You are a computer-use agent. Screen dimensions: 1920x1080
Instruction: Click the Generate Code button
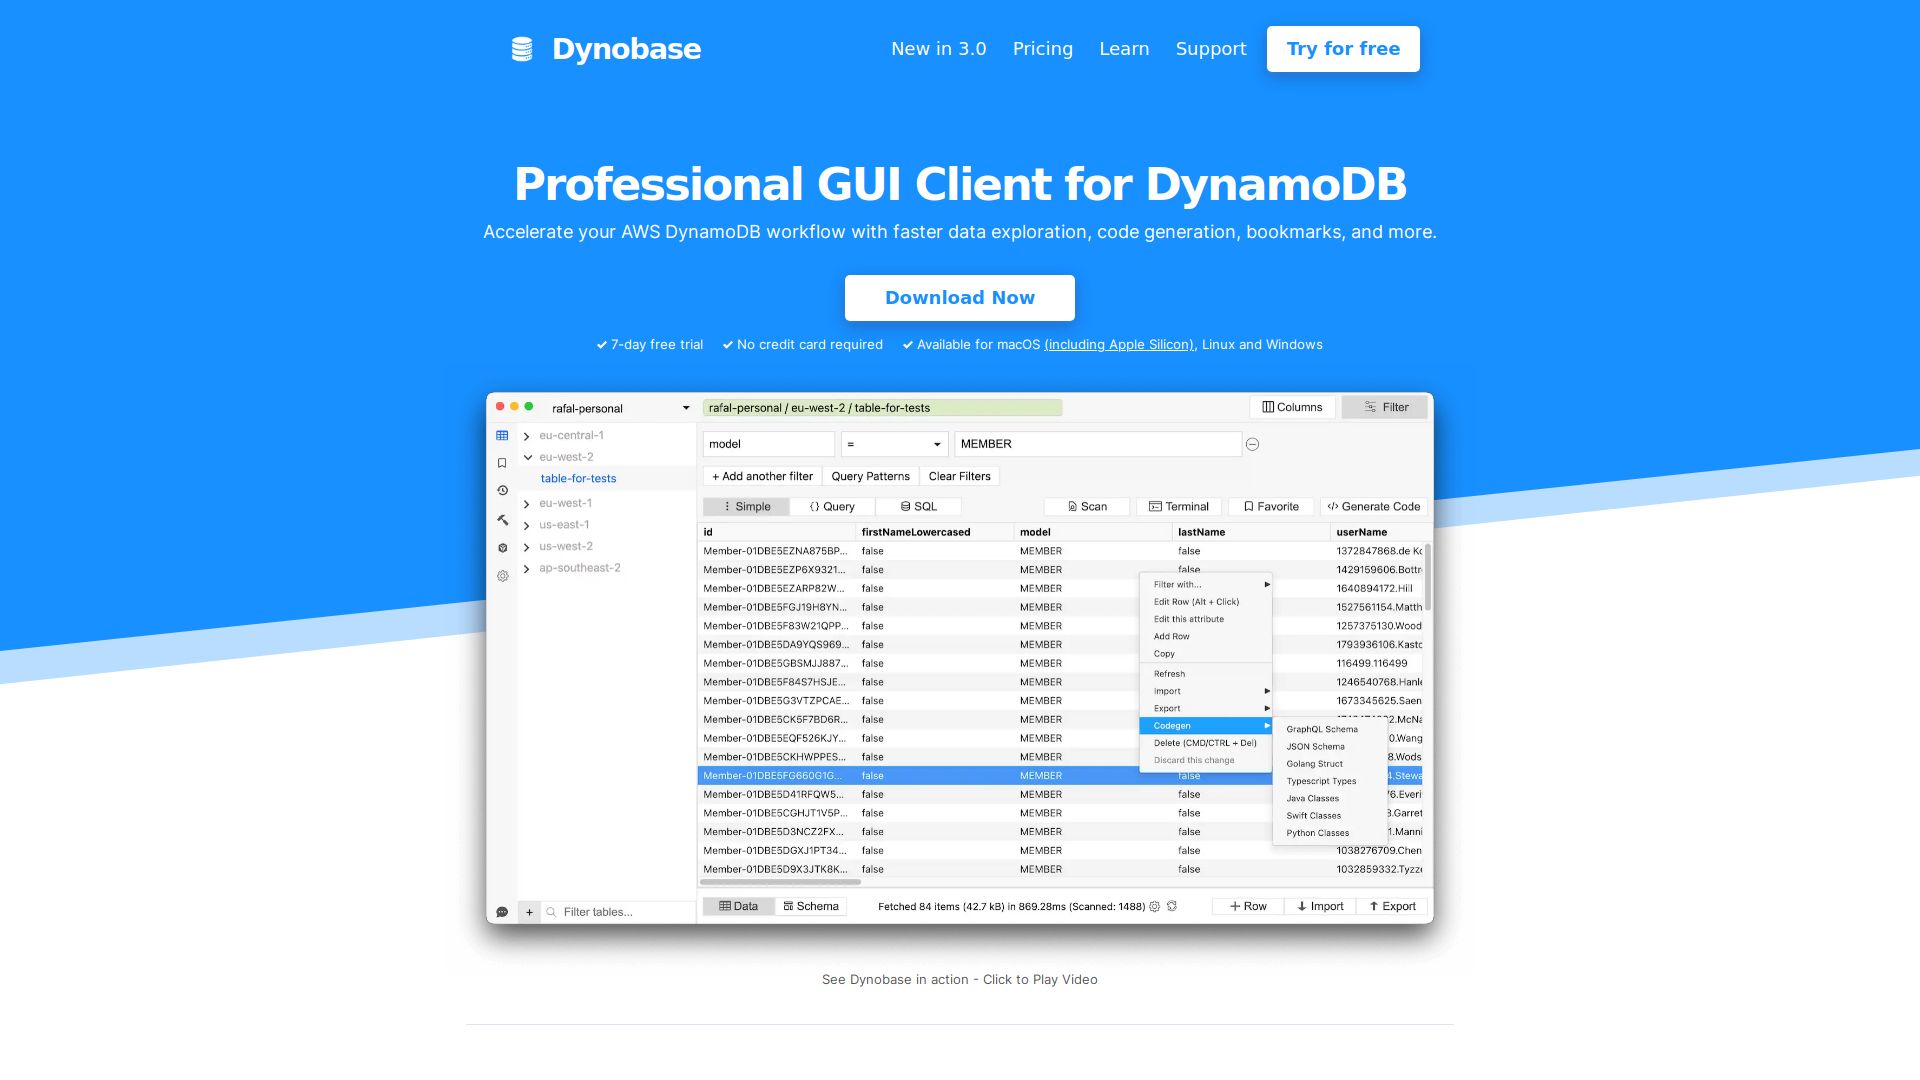coord(1374,507)
